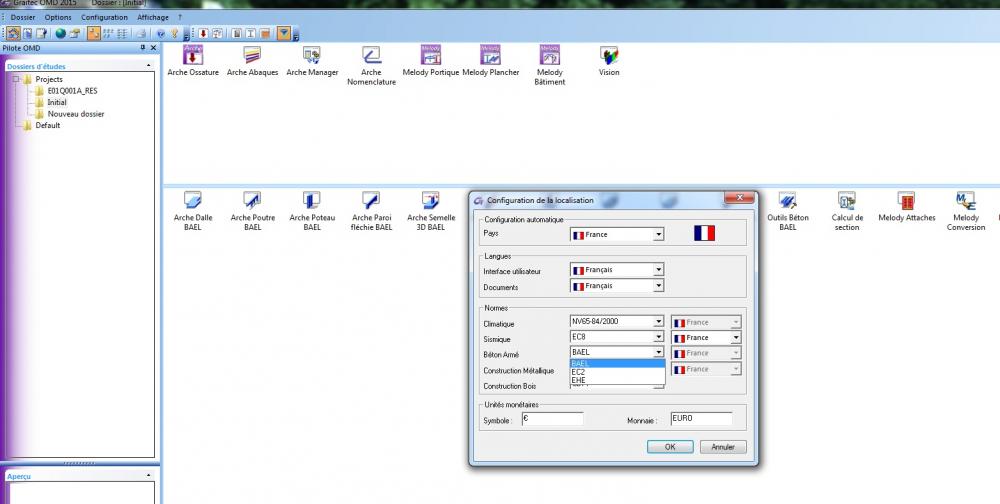Collapse the Dossiers d'études section
The width and height of the screenshot is (1000, 504).
[x=149, y=65]
